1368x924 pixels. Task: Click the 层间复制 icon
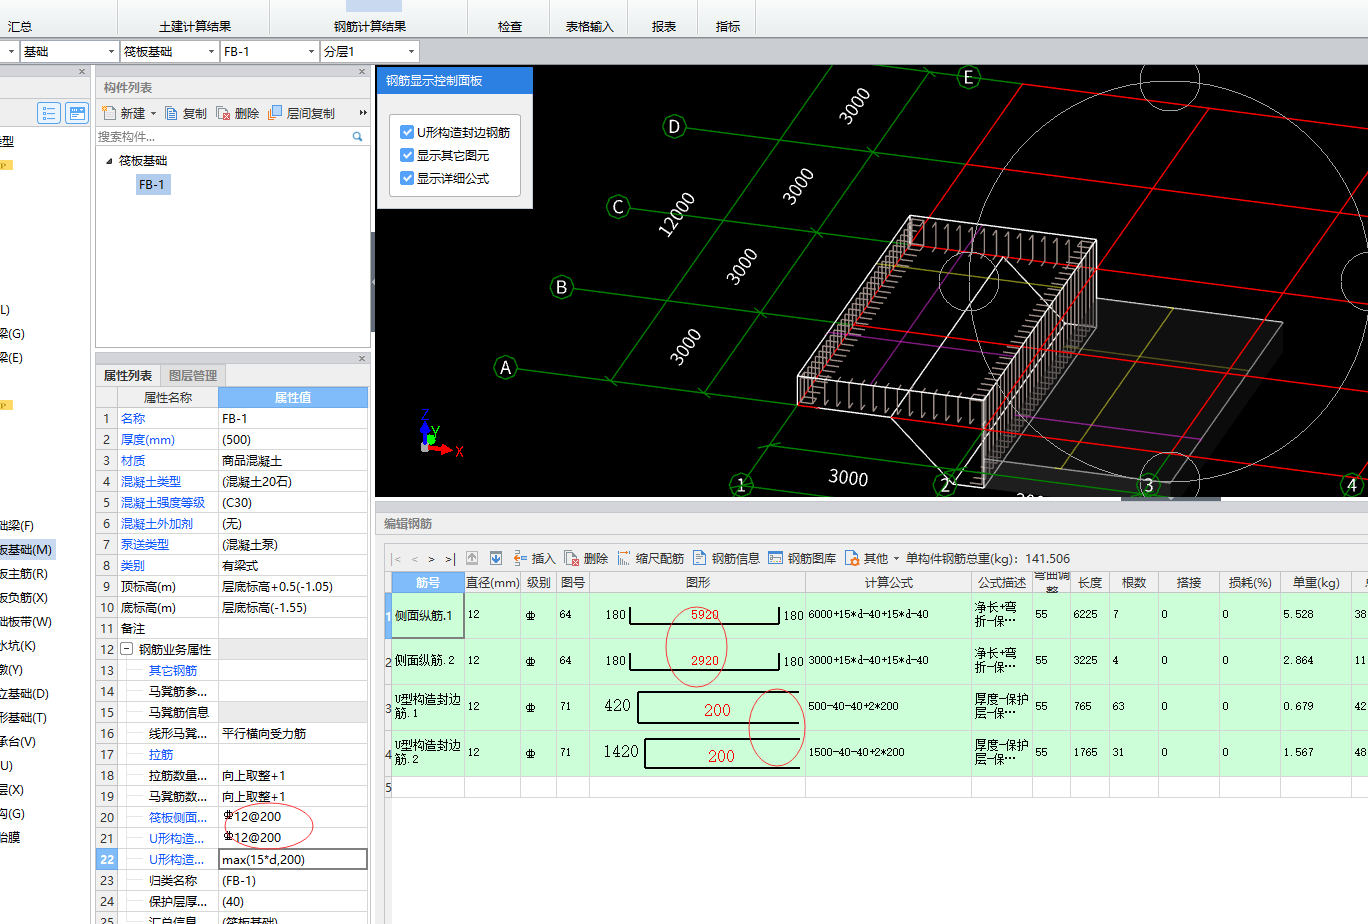pyautogui.click(x=275, y=113)
